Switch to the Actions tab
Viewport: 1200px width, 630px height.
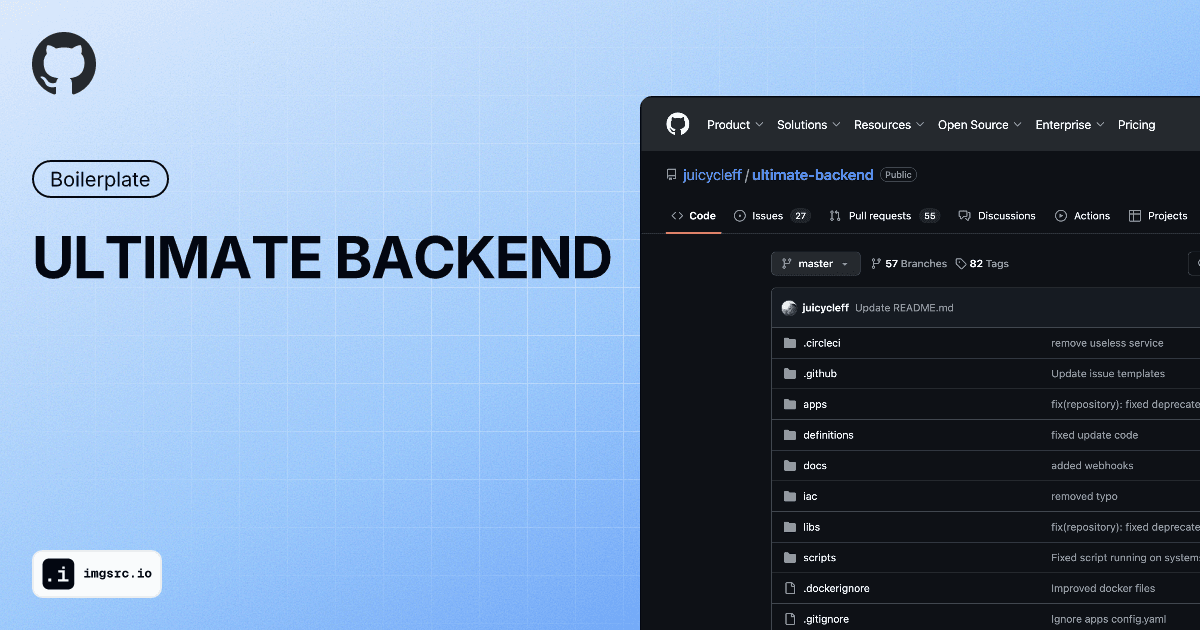1082,216
